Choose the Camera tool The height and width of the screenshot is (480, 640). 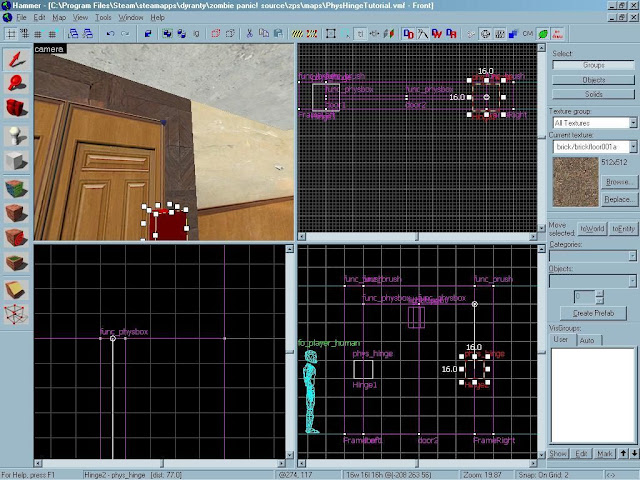[16, 108]
